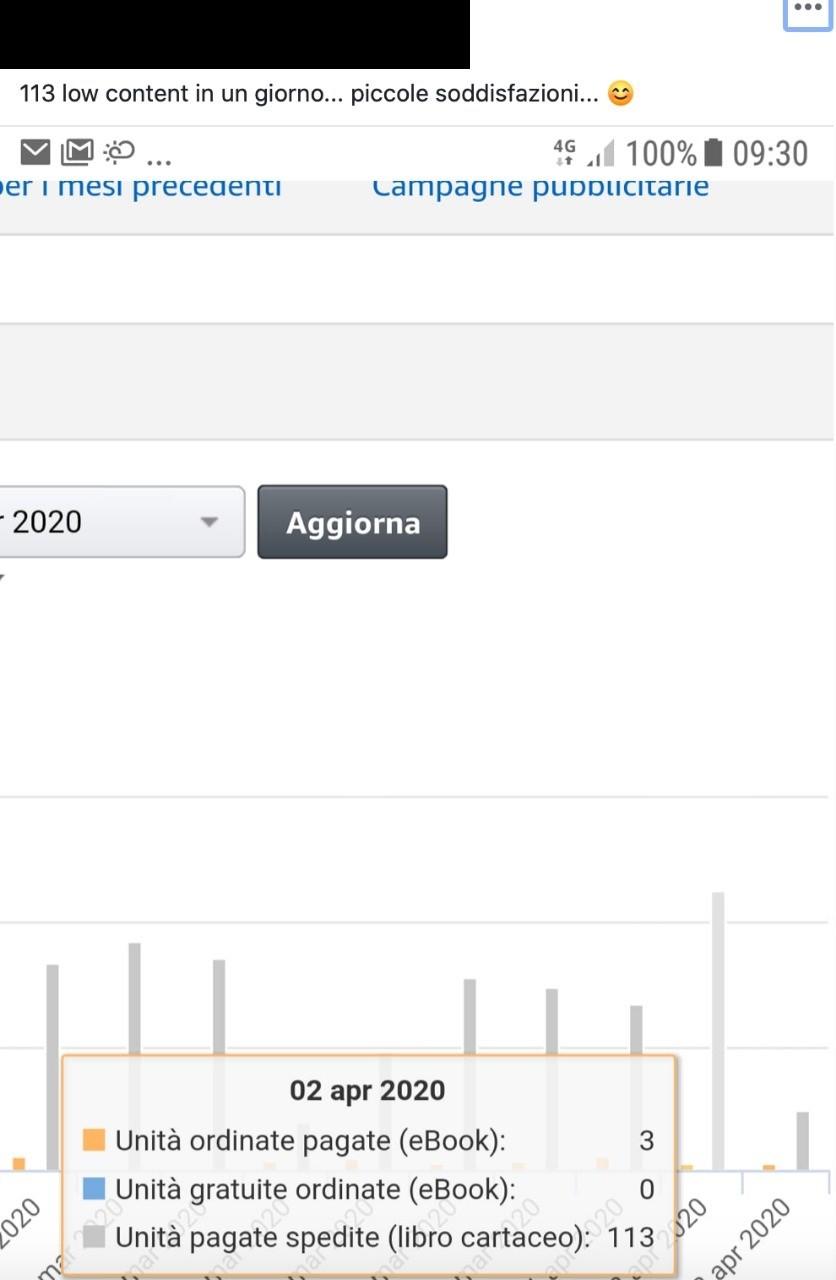Tap the 4G signal status icon
Viewport: 836px width, 1280px height.
click(565, 152)
